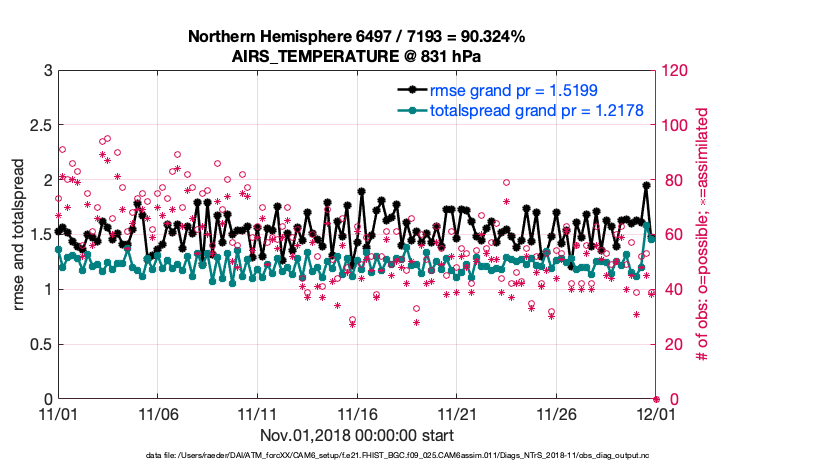Image resolution: width=830 pixels, height=470 pixels.
Task: Click the AIRS_TEMPERATURE @ 831 hPa subtitle
Action: tap(357, 56)
